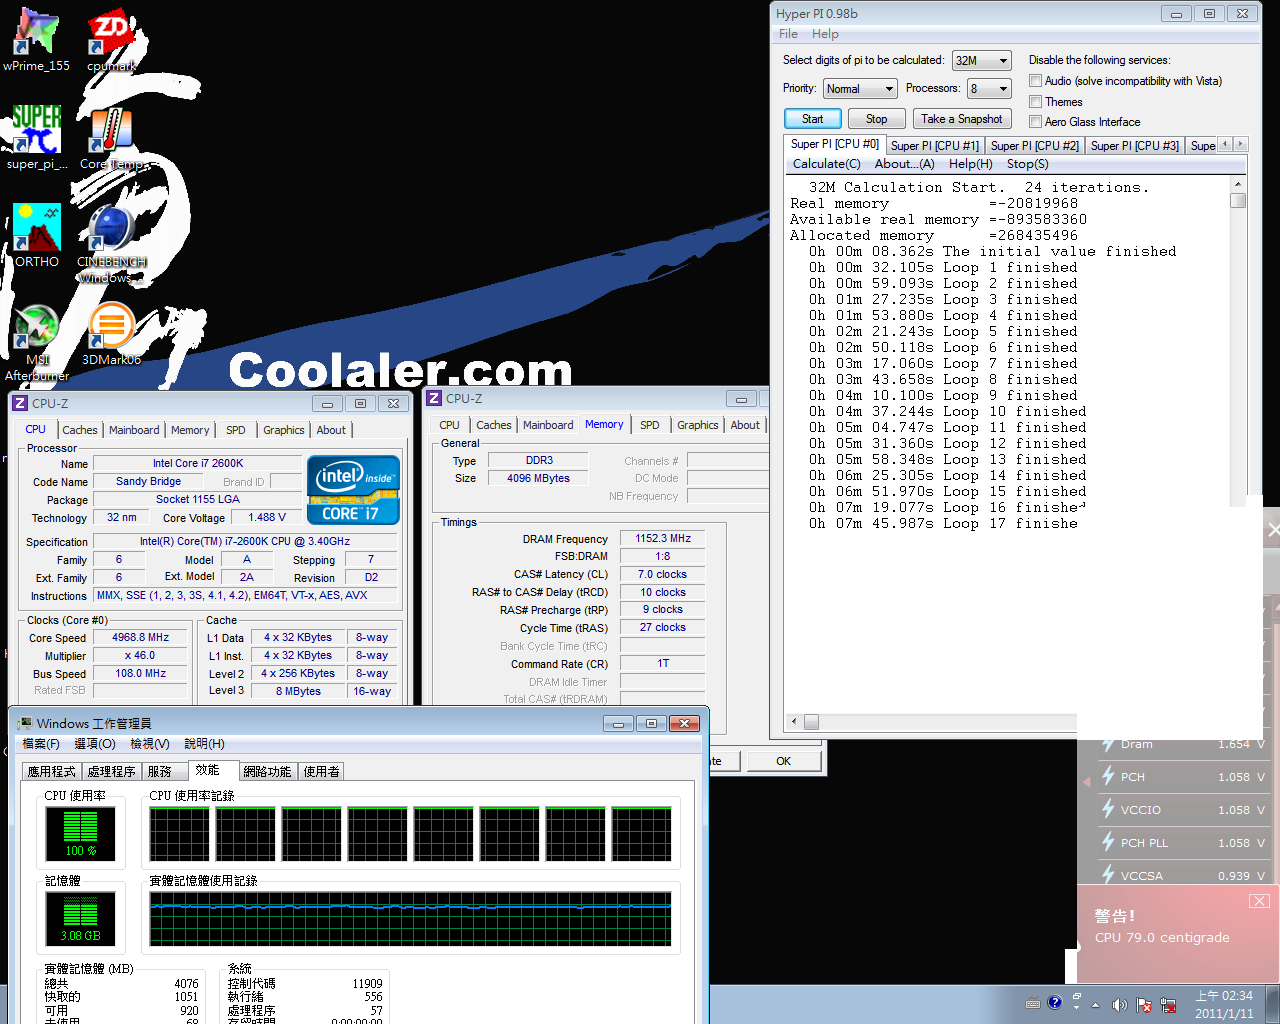Click the PCH voltage lightning icon
The height and width of the screenshot is (1024, 1280).
1108,776
